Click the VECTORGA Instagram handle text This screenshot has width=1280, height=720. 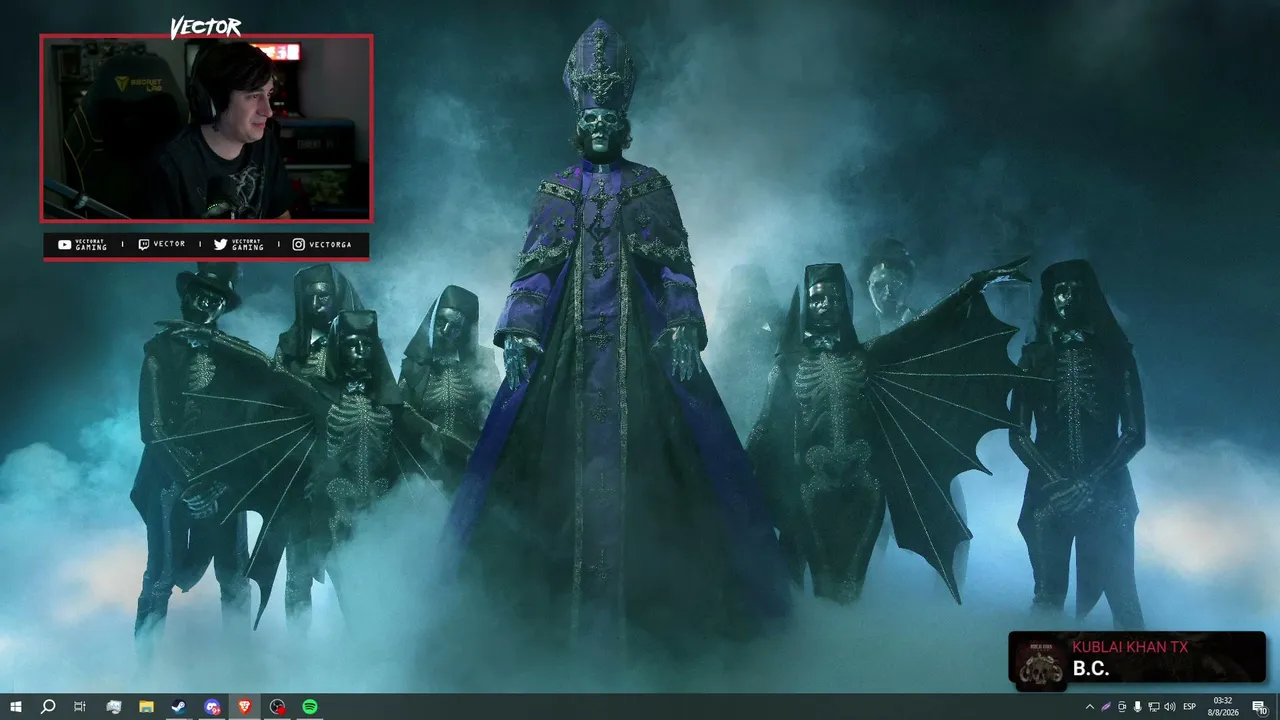click(330, 245)
